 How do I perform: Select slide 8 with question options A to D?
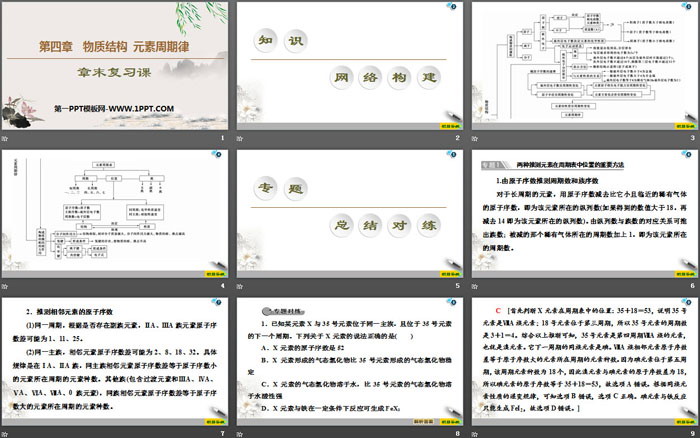coord(350,361)
